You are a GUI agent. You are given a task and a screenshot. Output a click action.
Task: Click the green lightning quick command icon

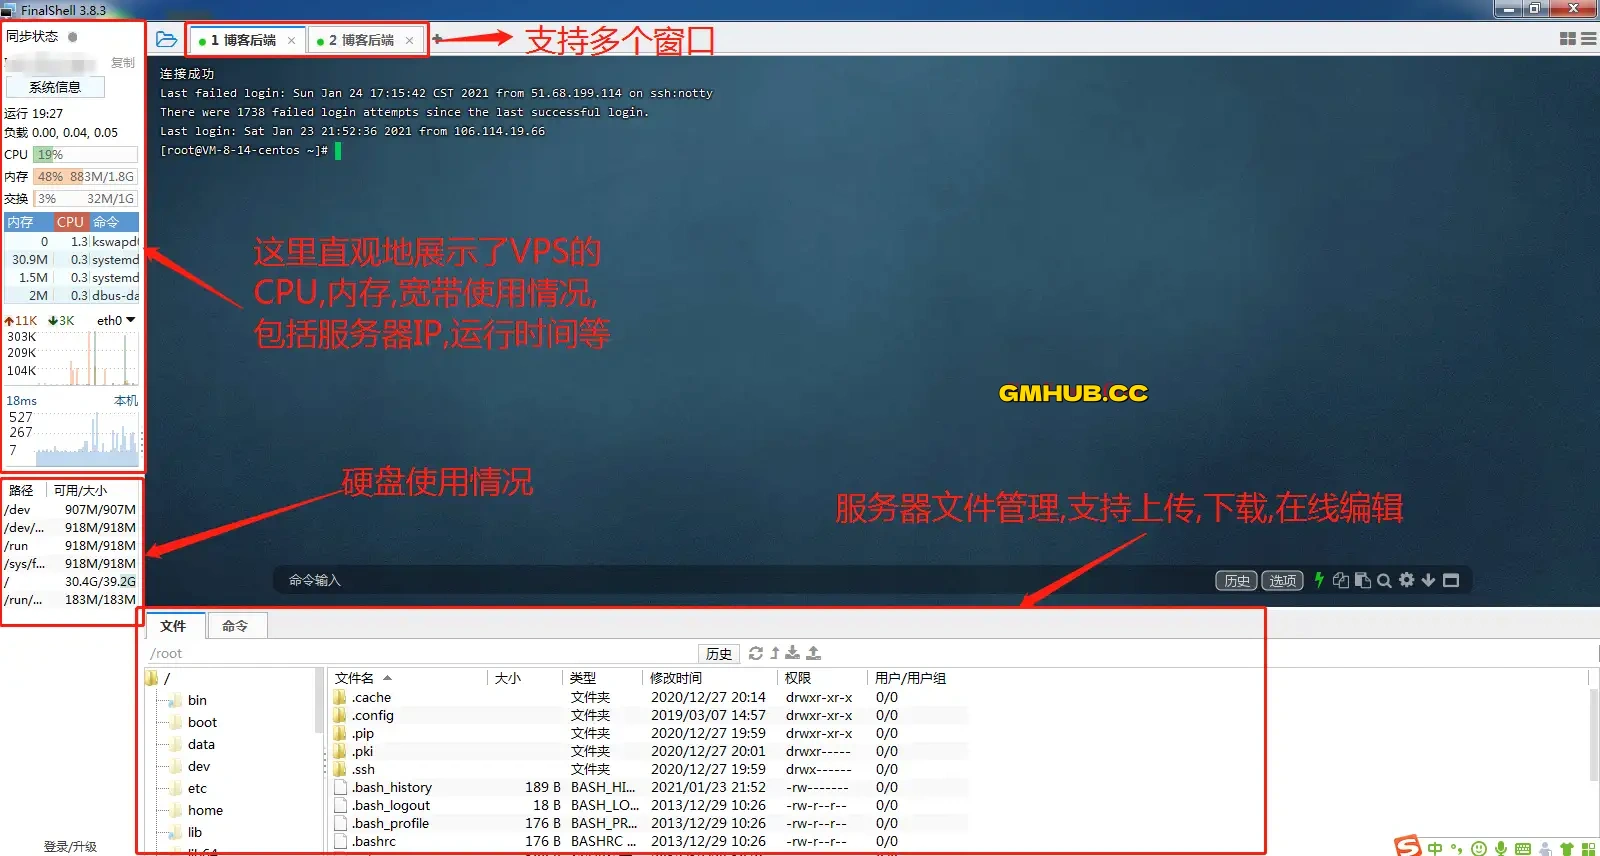[x=1319, y=580]
